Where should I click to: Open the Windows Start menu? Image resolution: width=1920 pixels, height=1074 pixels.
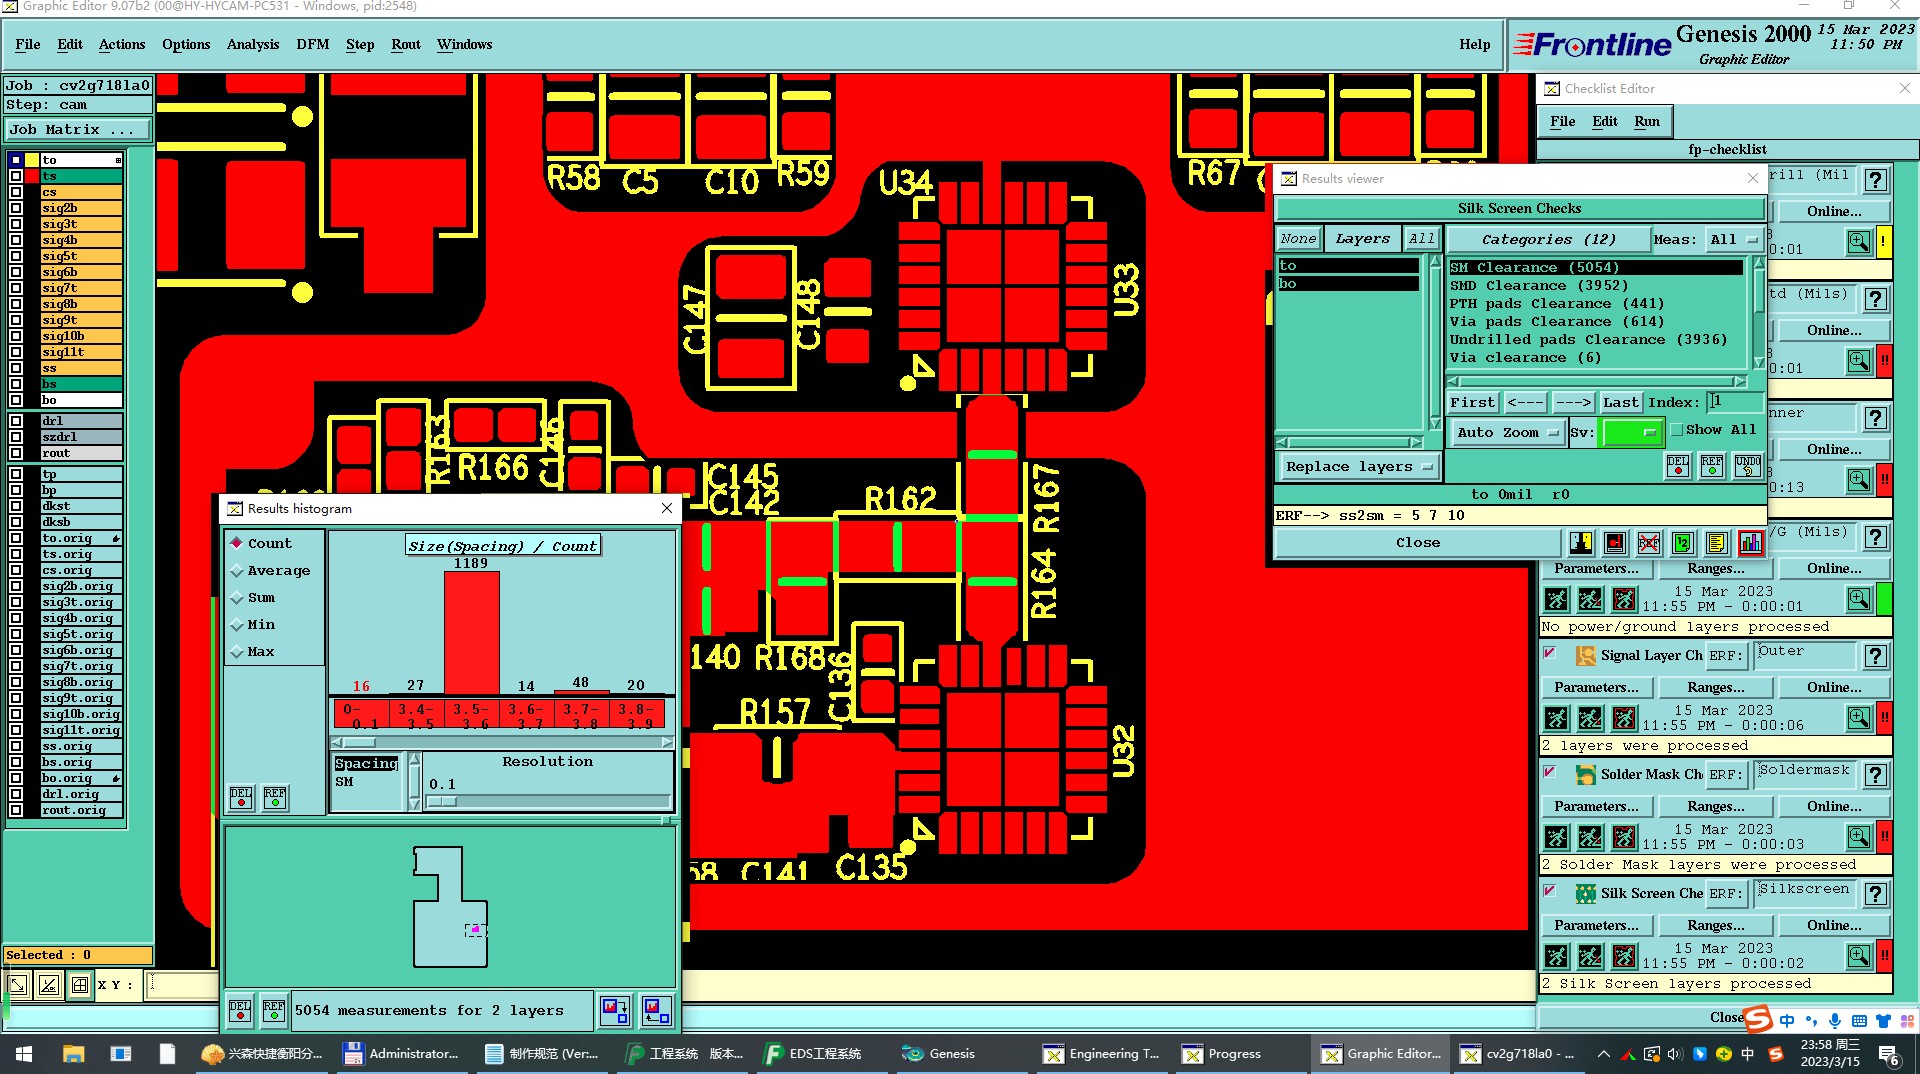(x=24, y=1054)
